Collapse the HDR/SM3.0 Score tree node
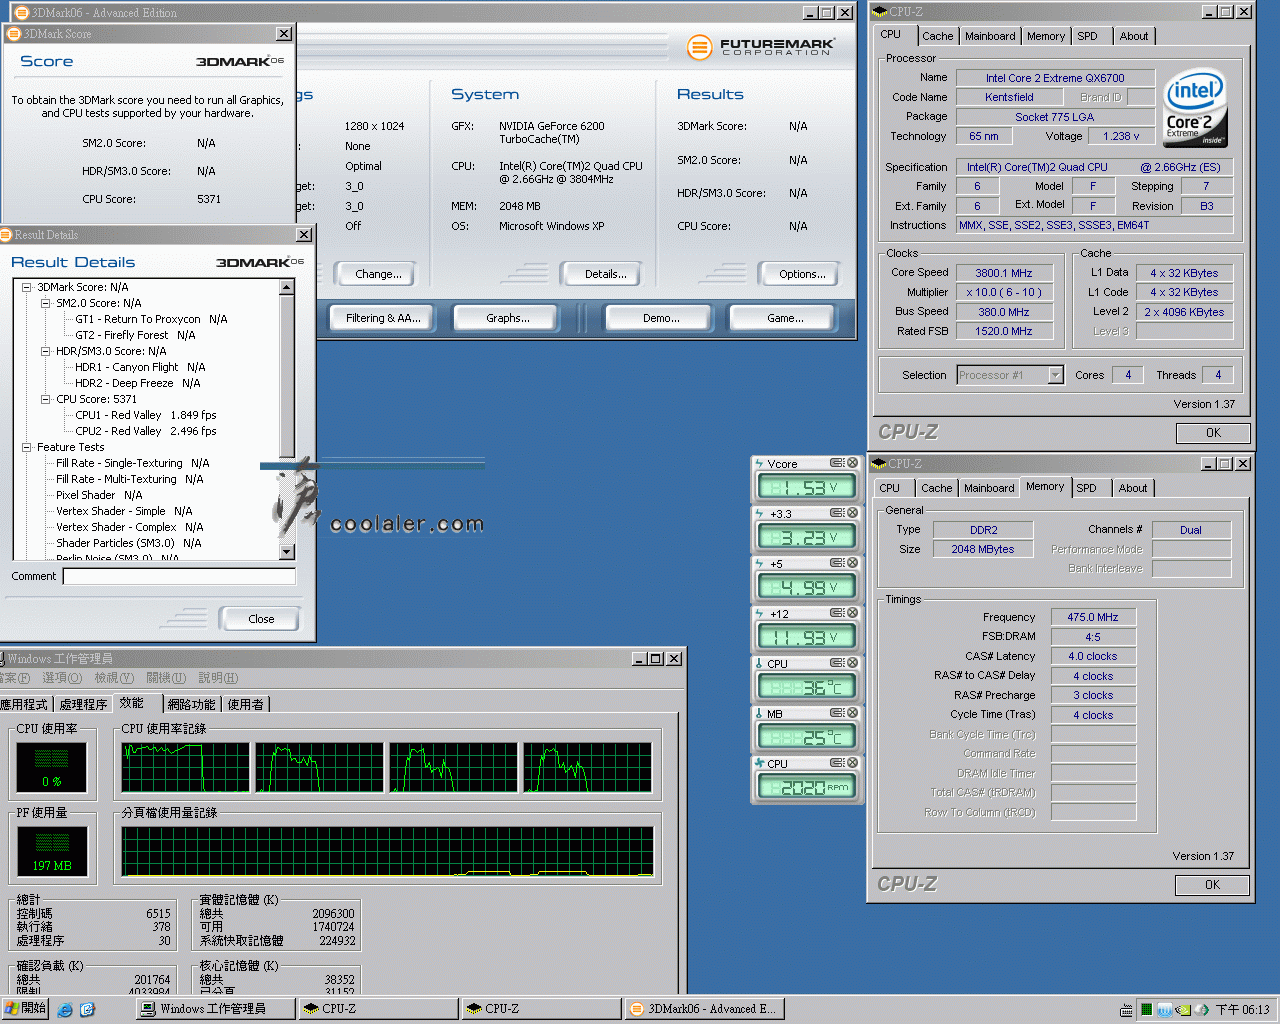 point(45,351)
